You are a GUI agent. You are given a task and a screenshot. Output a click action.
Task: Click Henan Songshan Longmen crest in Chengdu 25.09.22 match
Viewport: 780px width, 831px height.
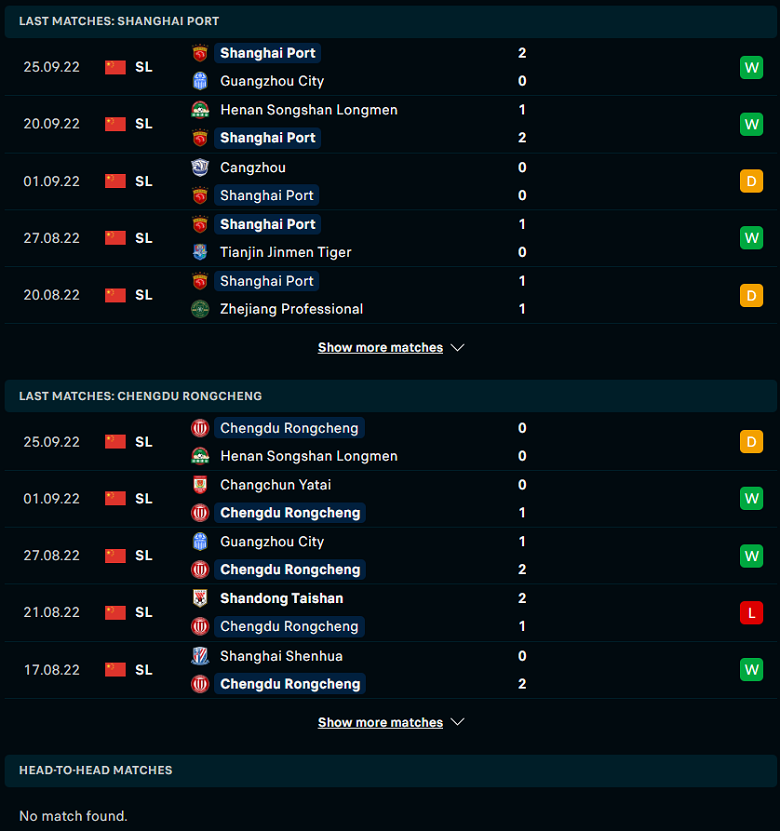200,456
